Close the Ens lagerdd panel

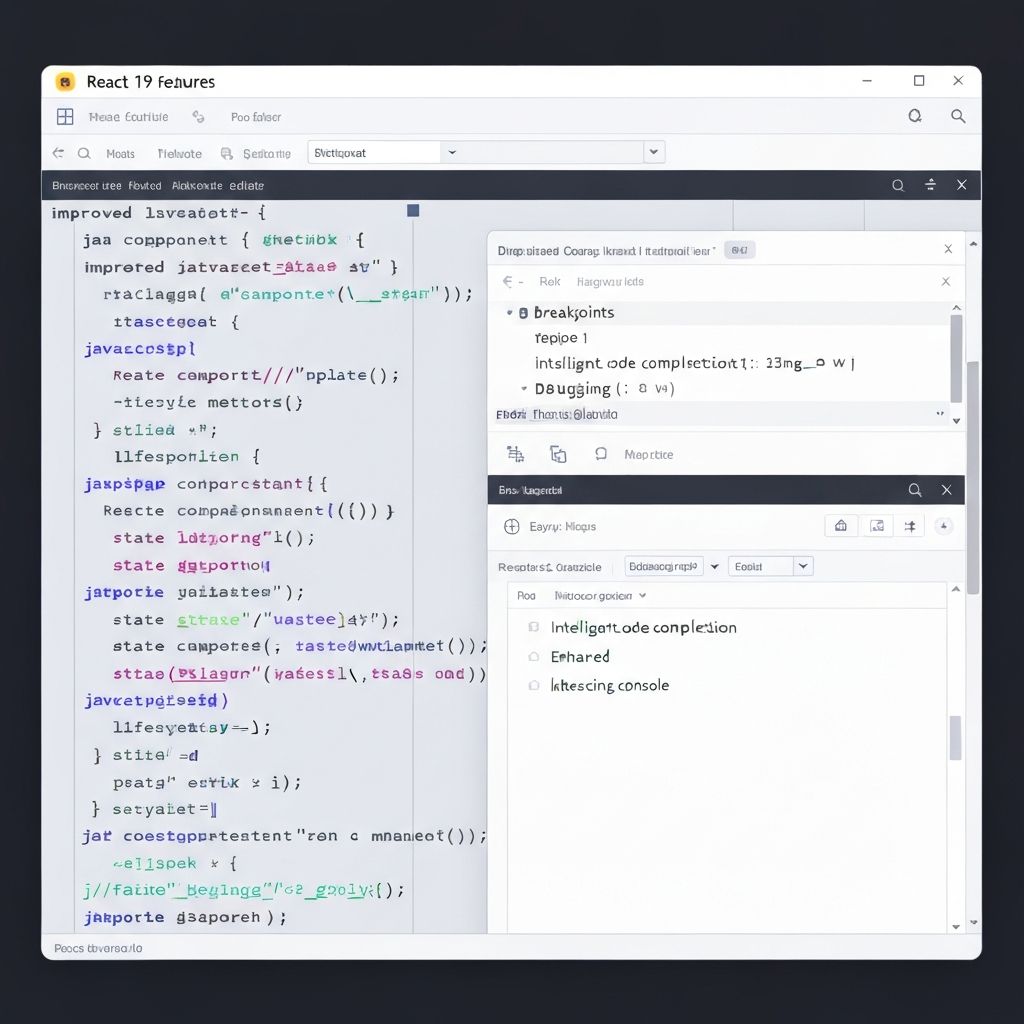(x=946, y=490)
